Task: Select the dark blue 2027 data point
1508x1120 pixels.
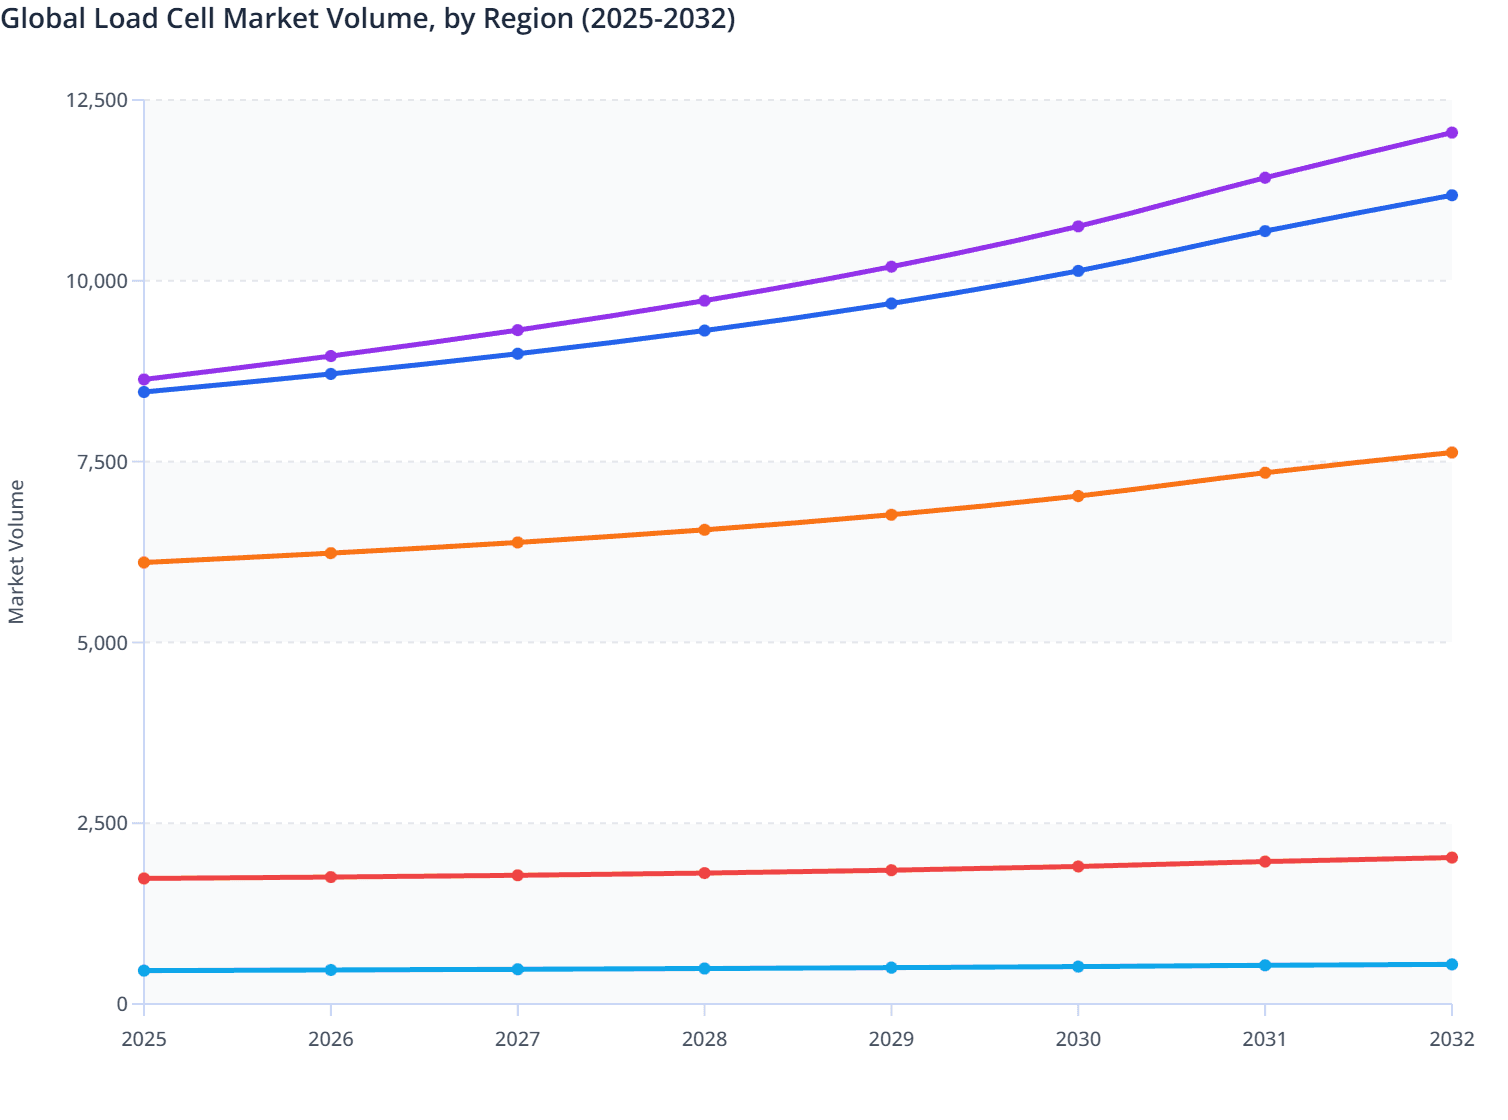Action: (x=518, y=354)
